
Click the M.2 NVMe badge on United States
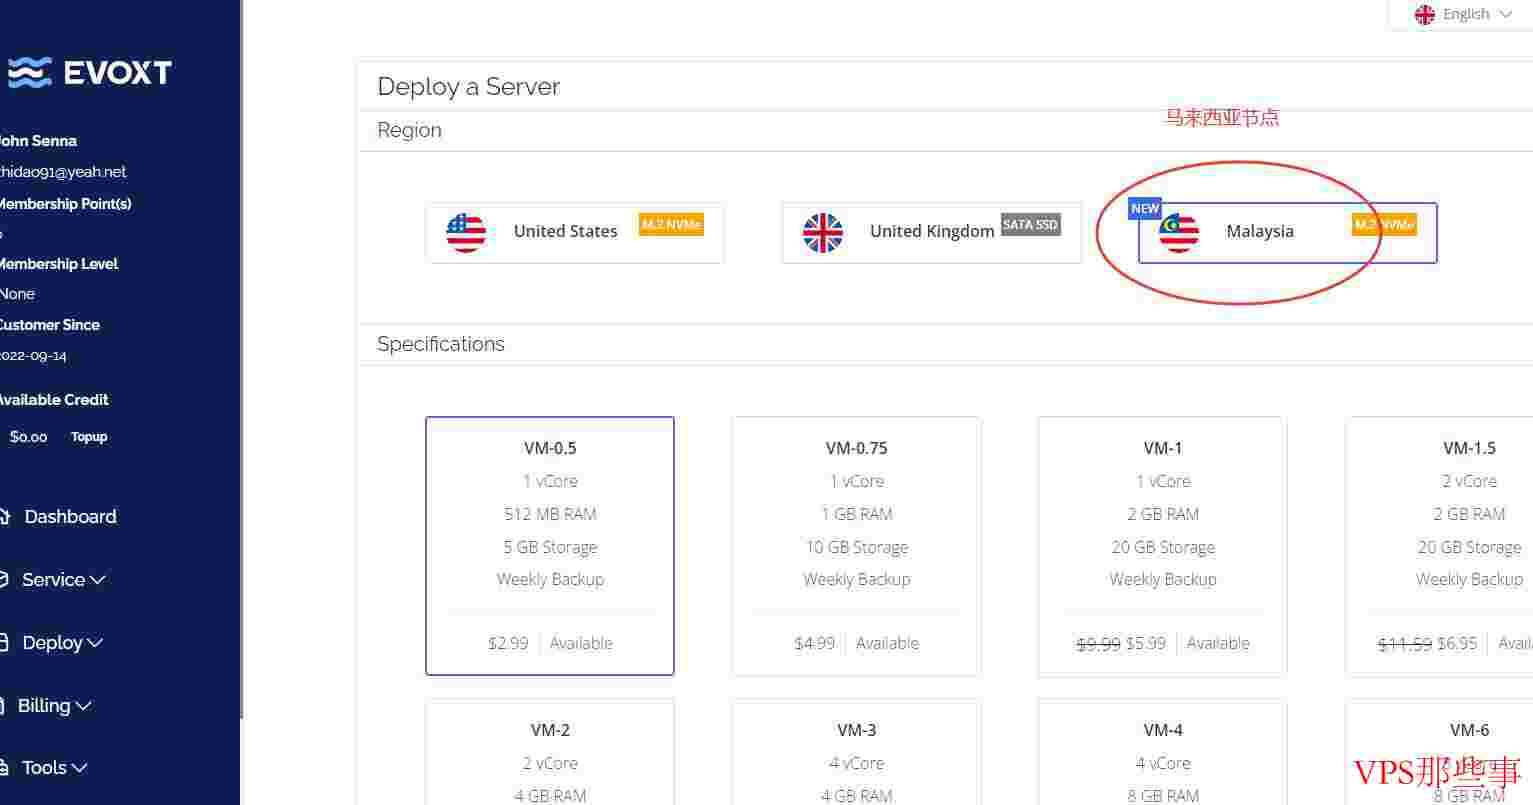671,225
